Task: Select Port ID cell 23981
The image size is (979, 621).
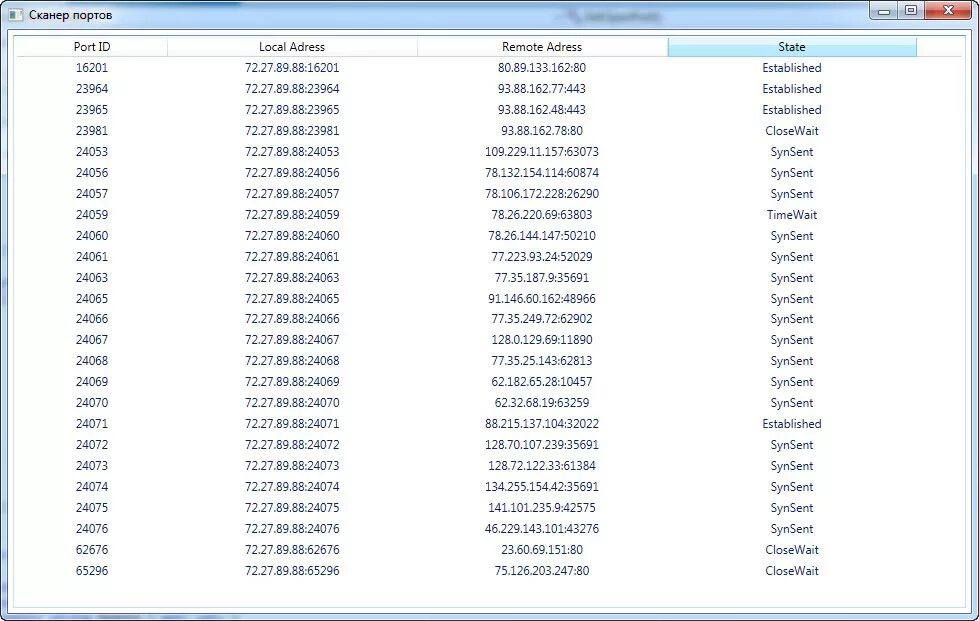Action: click(x=92, y=130)
